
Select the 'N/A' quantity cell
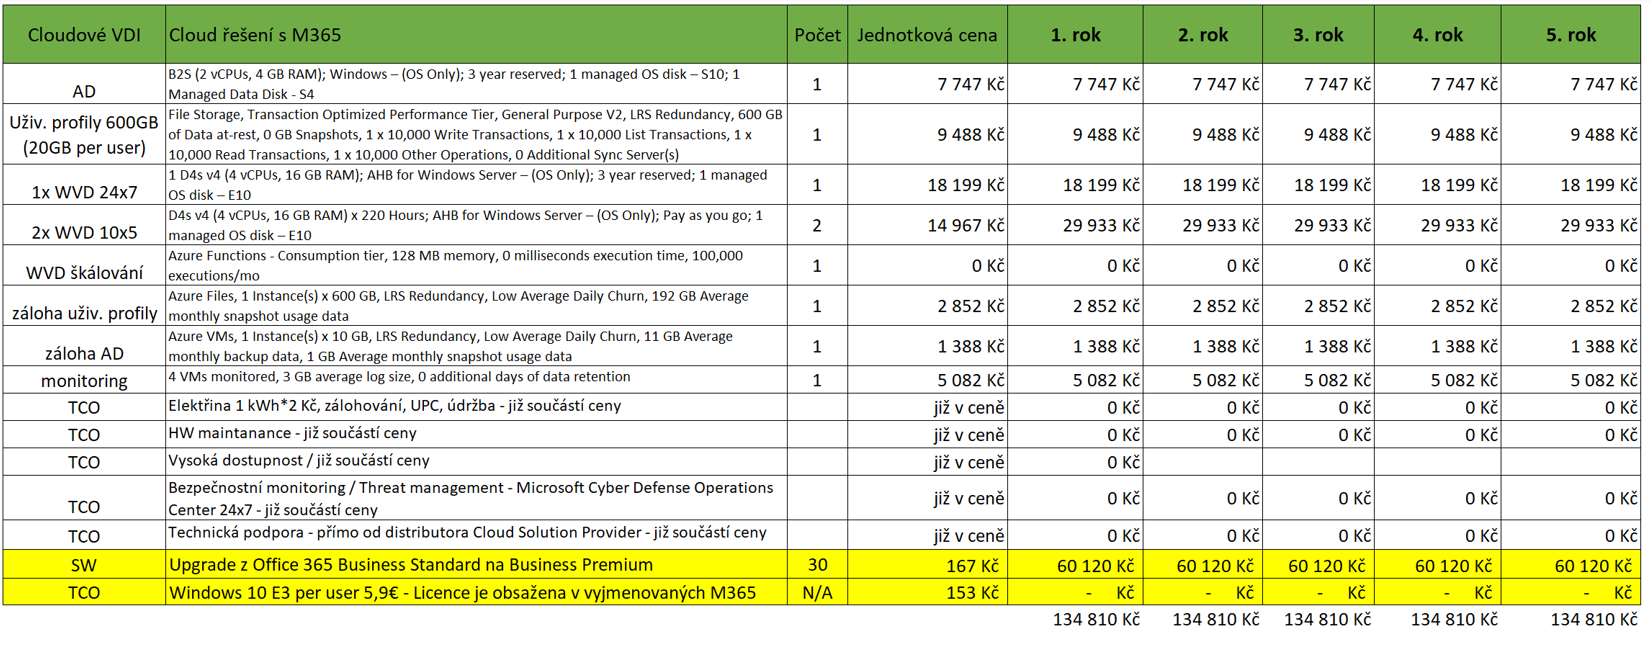click(817, 592)
